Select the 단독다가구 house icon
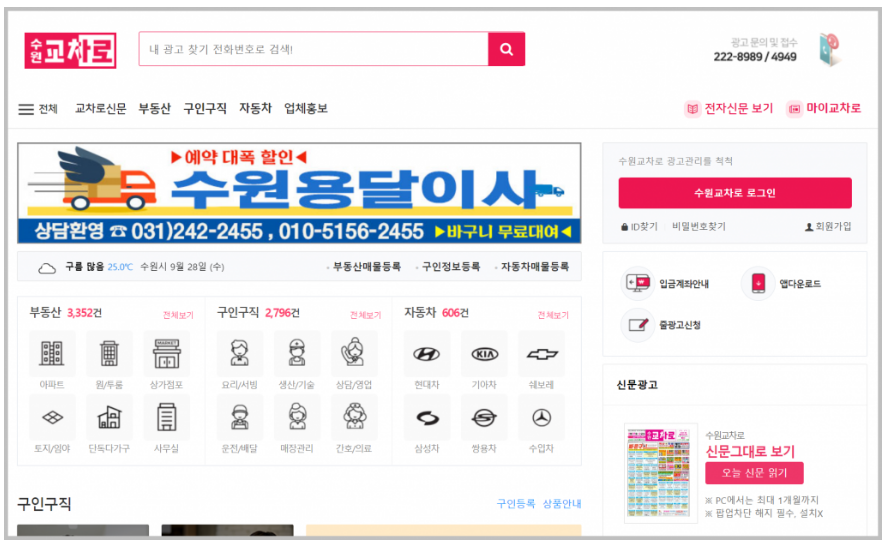This screenshot has height=552, width=893. [x=109, y=418]
